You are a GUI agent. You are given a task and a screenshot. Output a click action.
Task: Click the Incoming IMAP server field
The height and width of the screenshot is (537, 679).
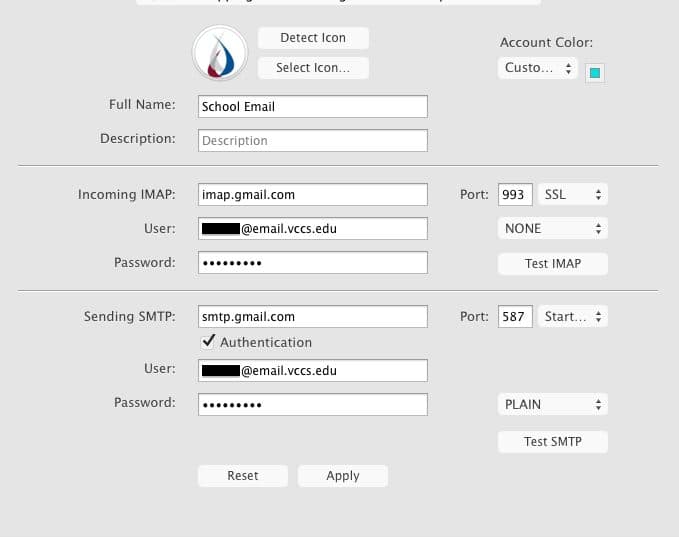point(313,194)
